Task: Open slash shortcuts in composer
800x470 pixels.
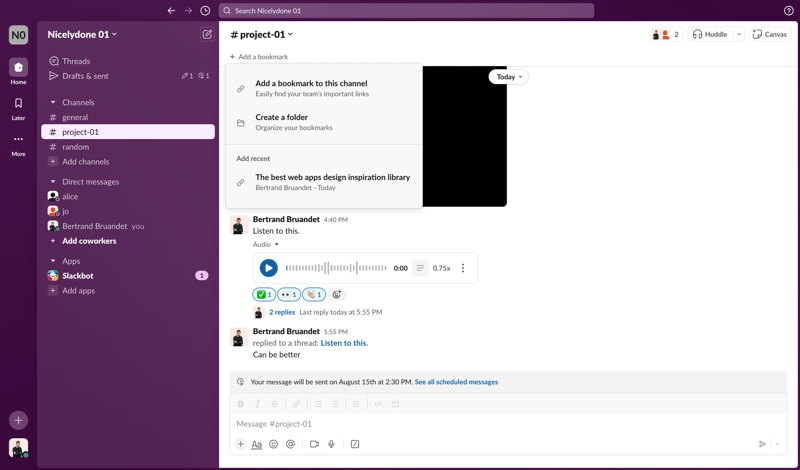Action: click(355, 444)
